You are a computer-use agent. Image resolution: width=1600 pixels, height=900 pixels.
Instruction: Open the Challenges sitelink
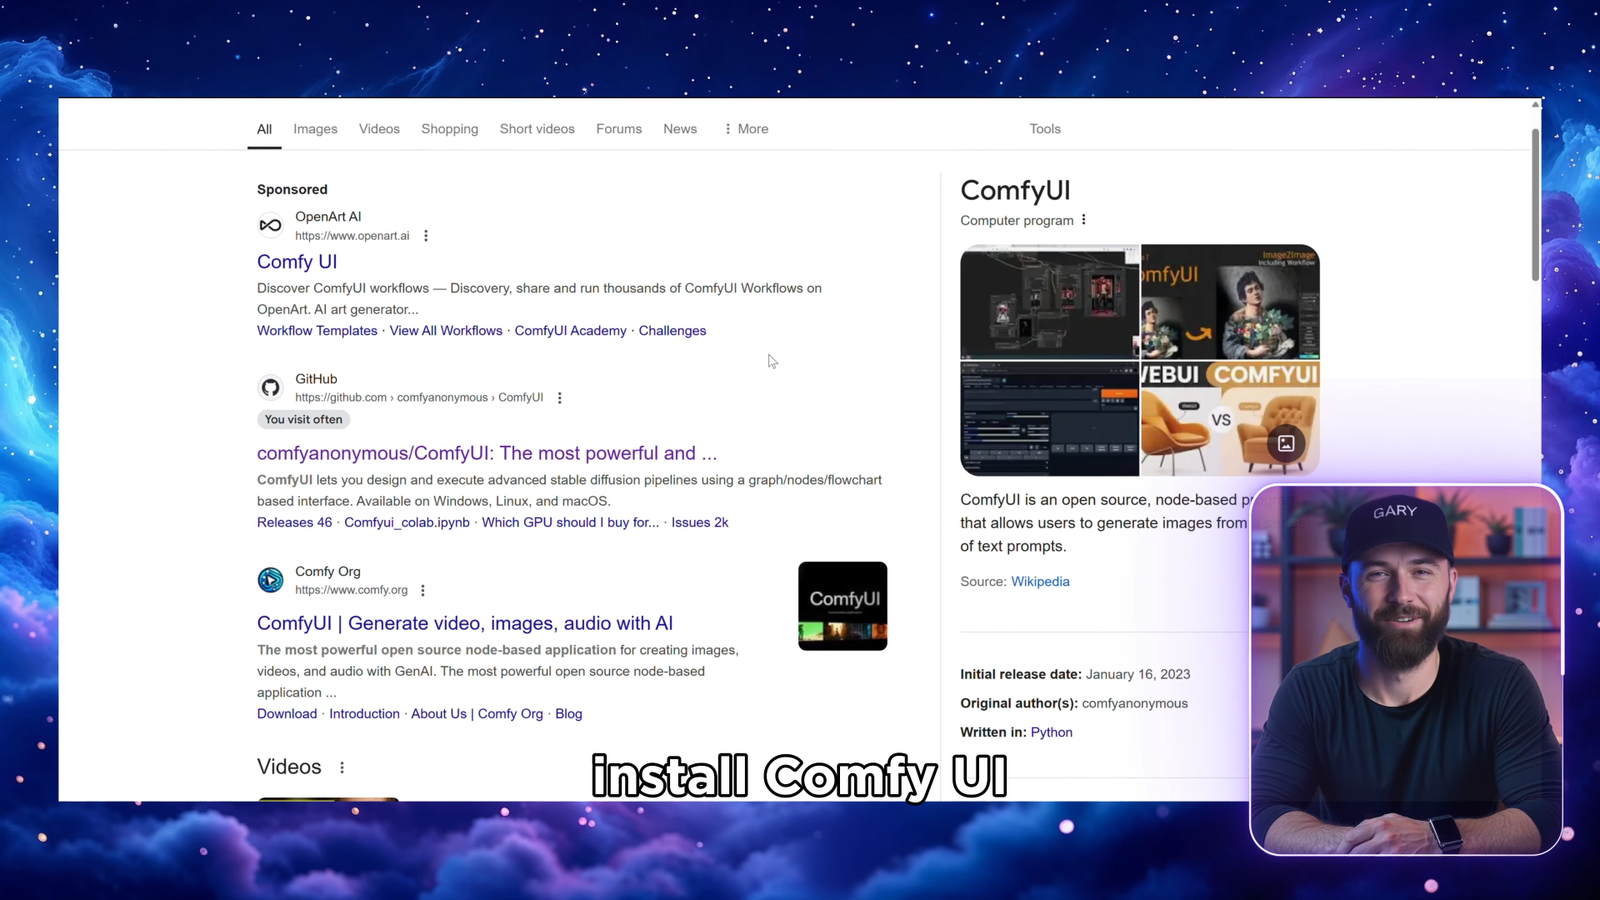pos(672,331)
